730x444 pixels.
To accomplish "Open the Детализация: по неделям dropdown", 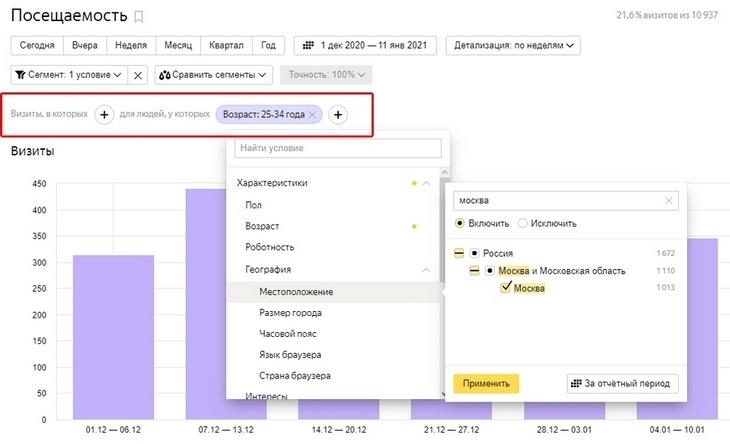I will (x=514, y=45).
